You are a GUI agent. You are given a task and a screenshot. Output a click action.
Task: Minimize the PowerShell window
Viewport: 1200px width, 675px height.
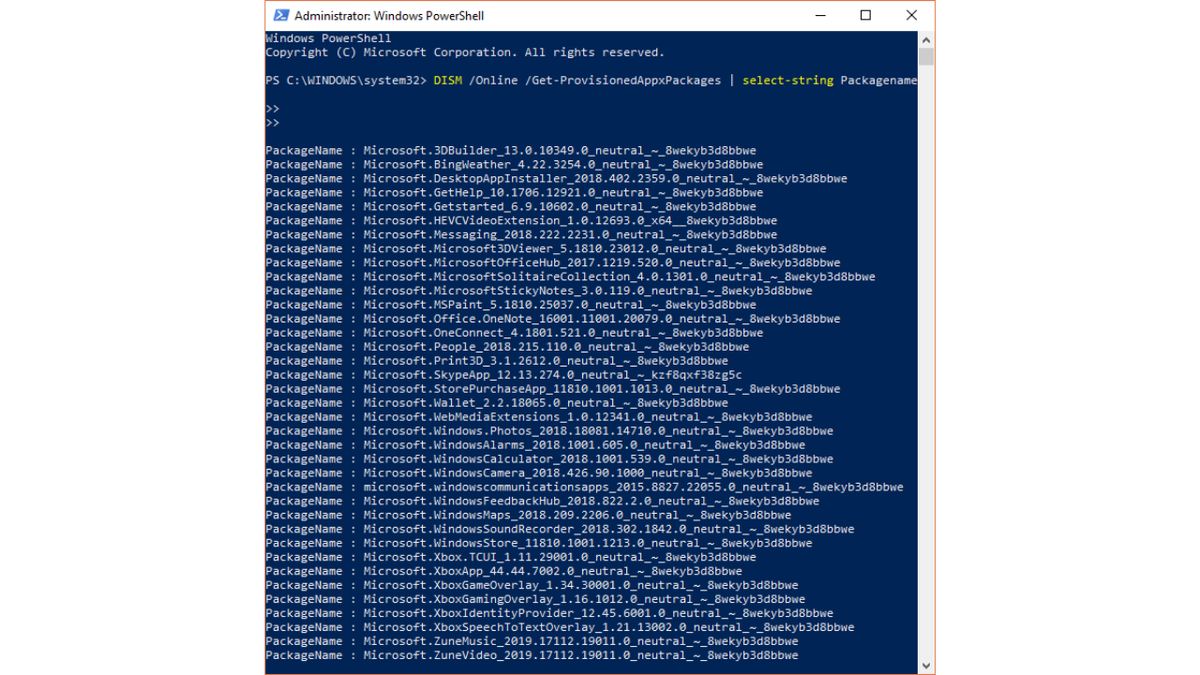(820, 15)
